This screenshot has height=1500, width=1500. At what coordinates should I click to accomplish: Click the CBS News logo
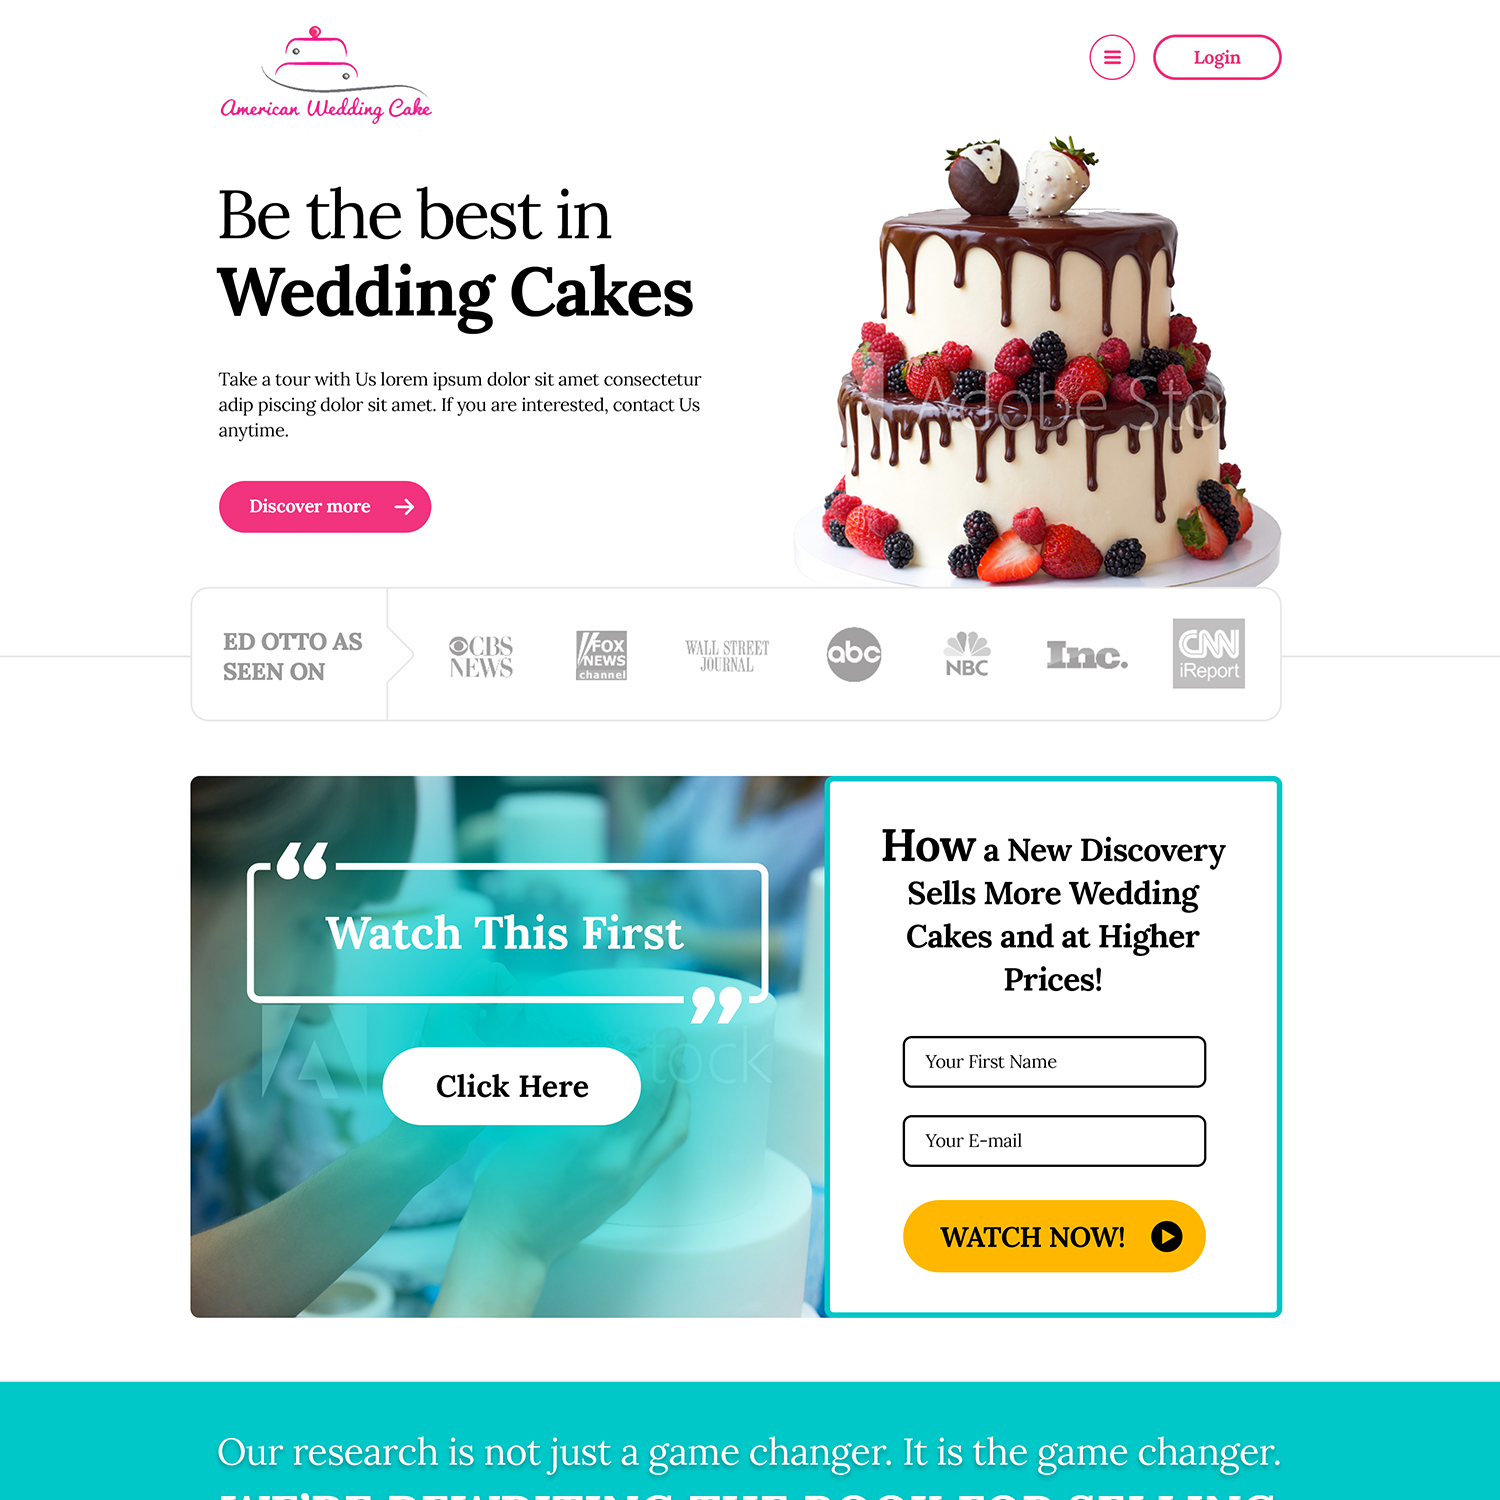481,657
